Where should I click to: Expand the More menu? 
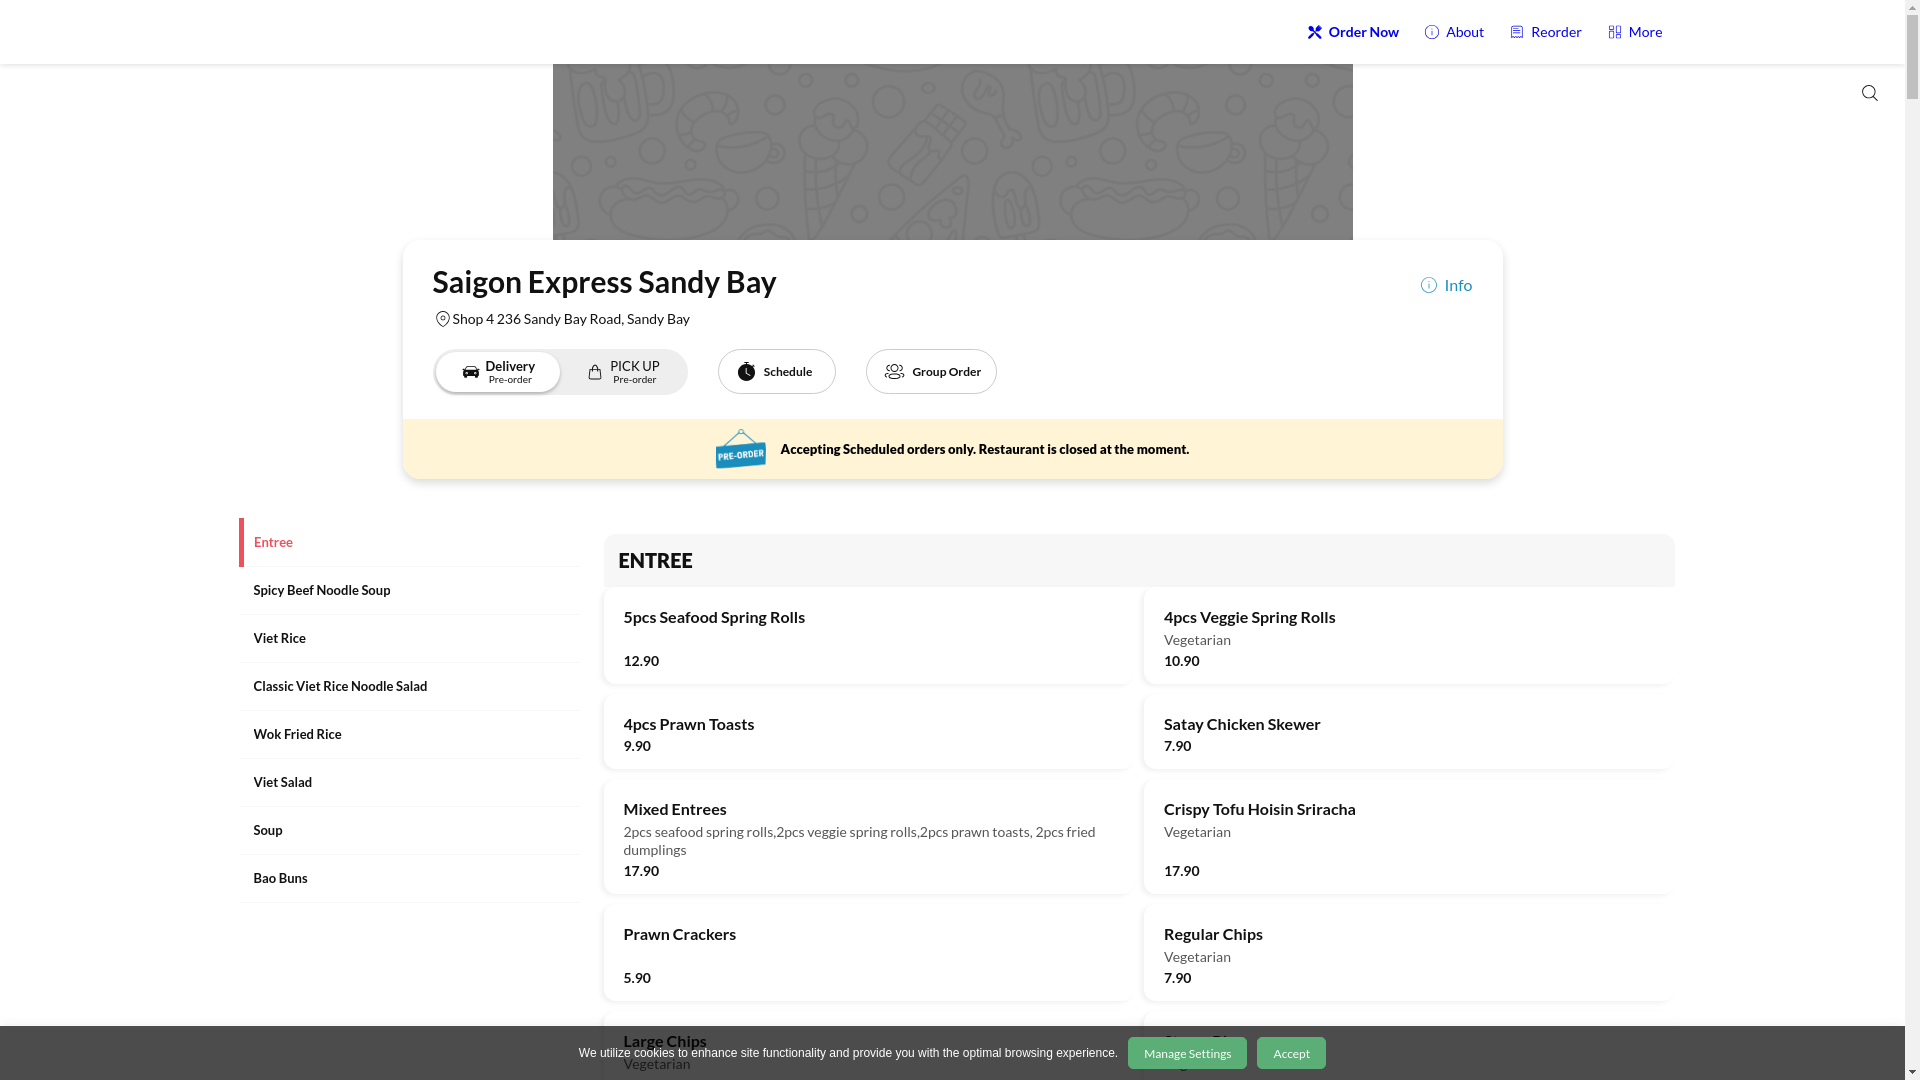[1635, 32]
